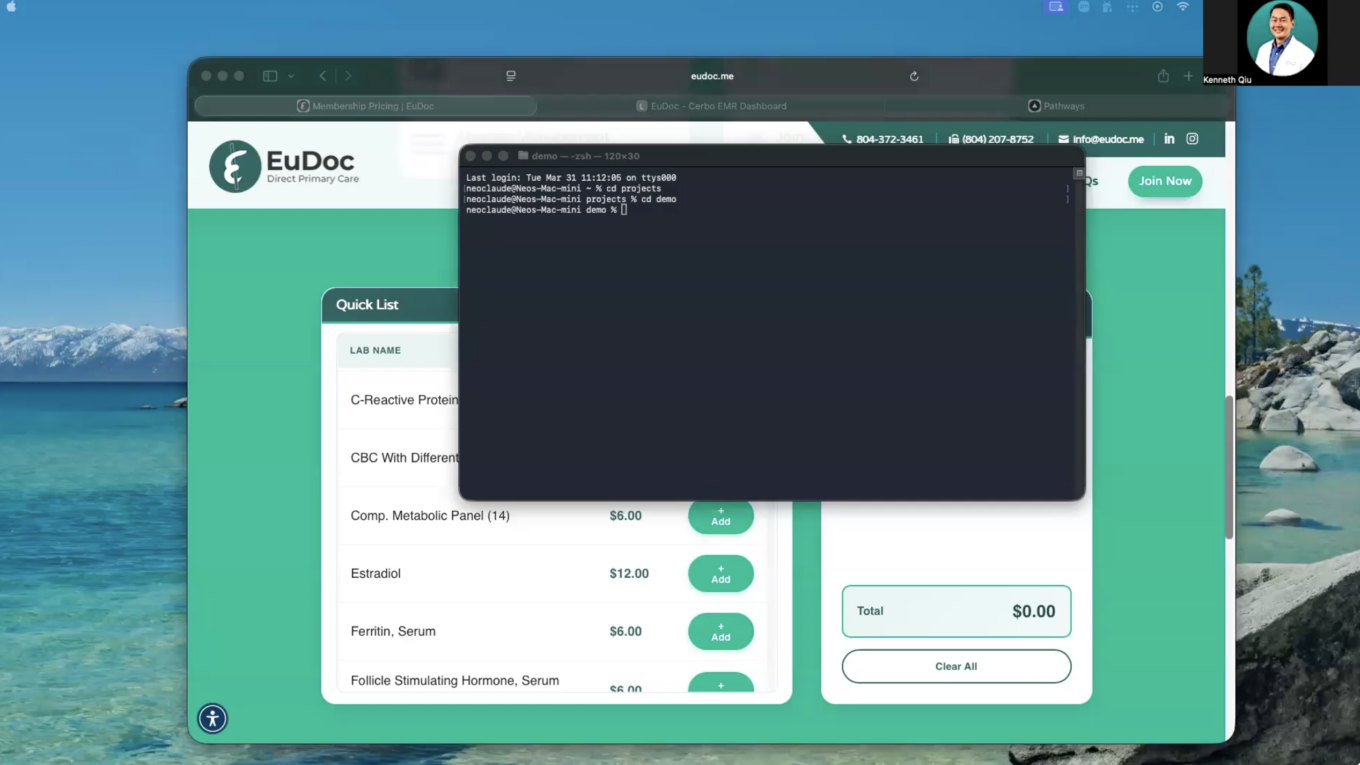Click the LinkedIn icon in header
The width and height of the screenshot is (1360, 765).
tap(1169, 139)
